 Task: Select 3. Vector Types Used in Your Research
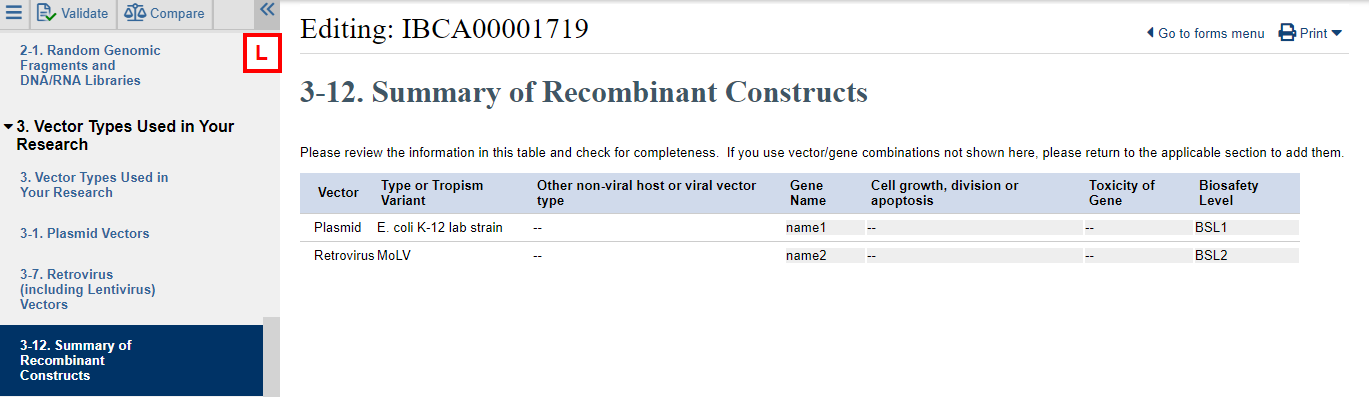(x=94, y=185)
